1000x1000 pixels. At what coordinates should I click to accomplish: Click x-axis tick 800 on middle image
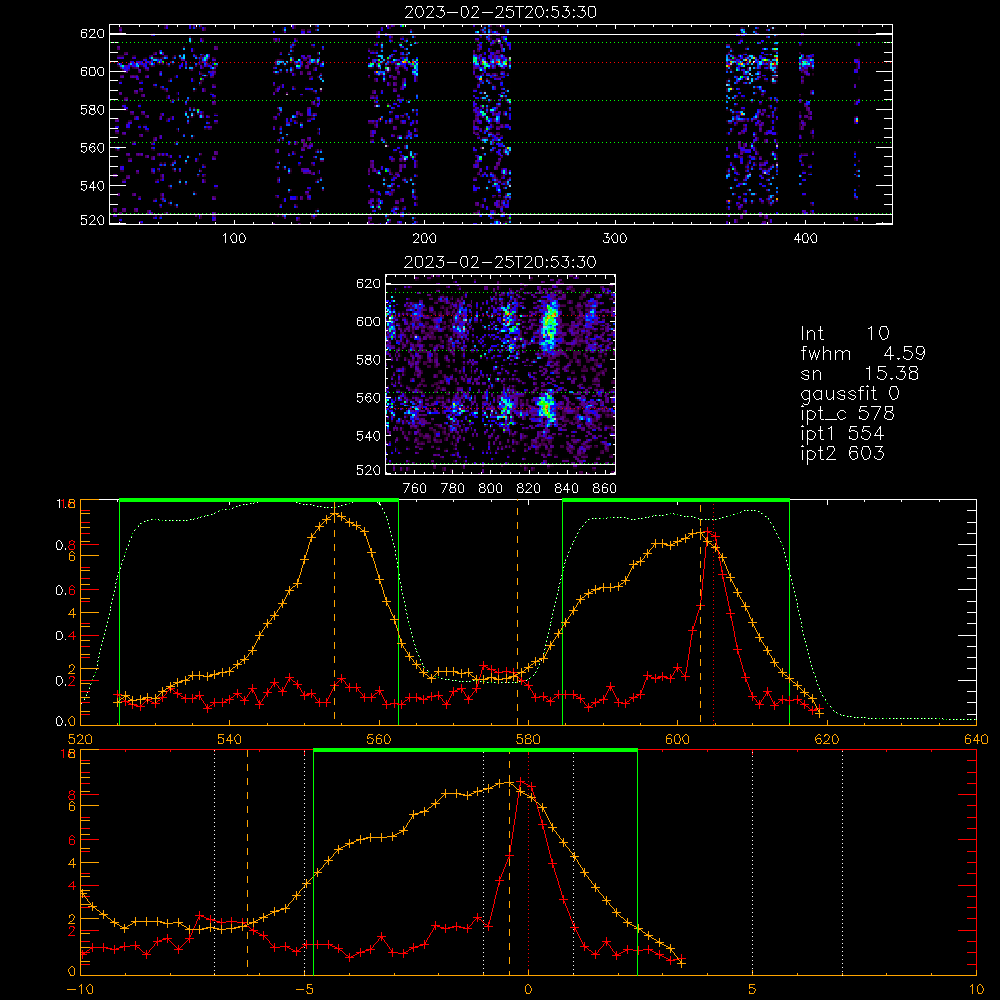tap(490, 489)
